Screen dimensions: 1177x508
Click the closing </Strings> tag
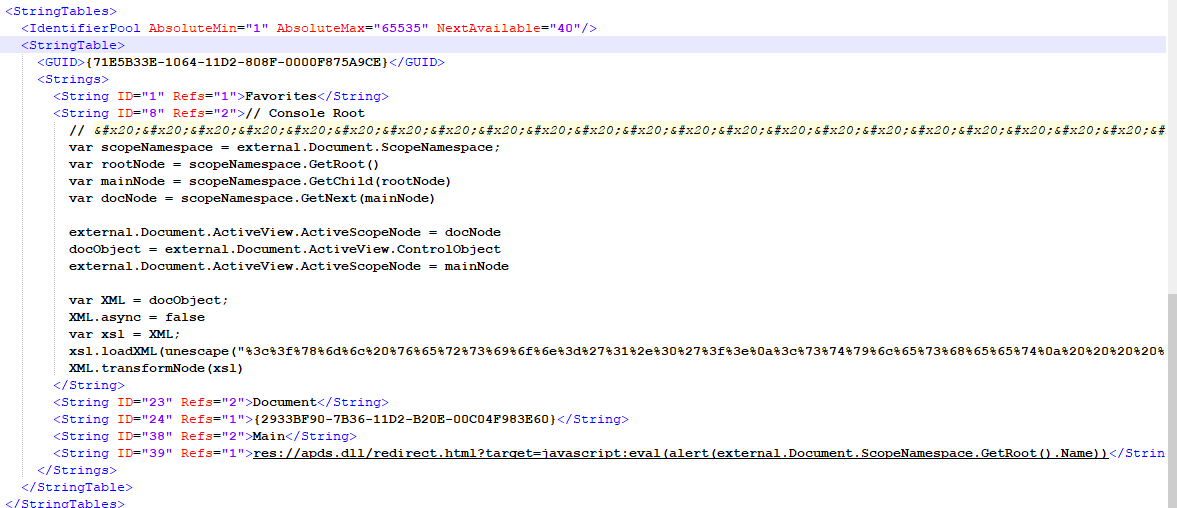(77, 470)
